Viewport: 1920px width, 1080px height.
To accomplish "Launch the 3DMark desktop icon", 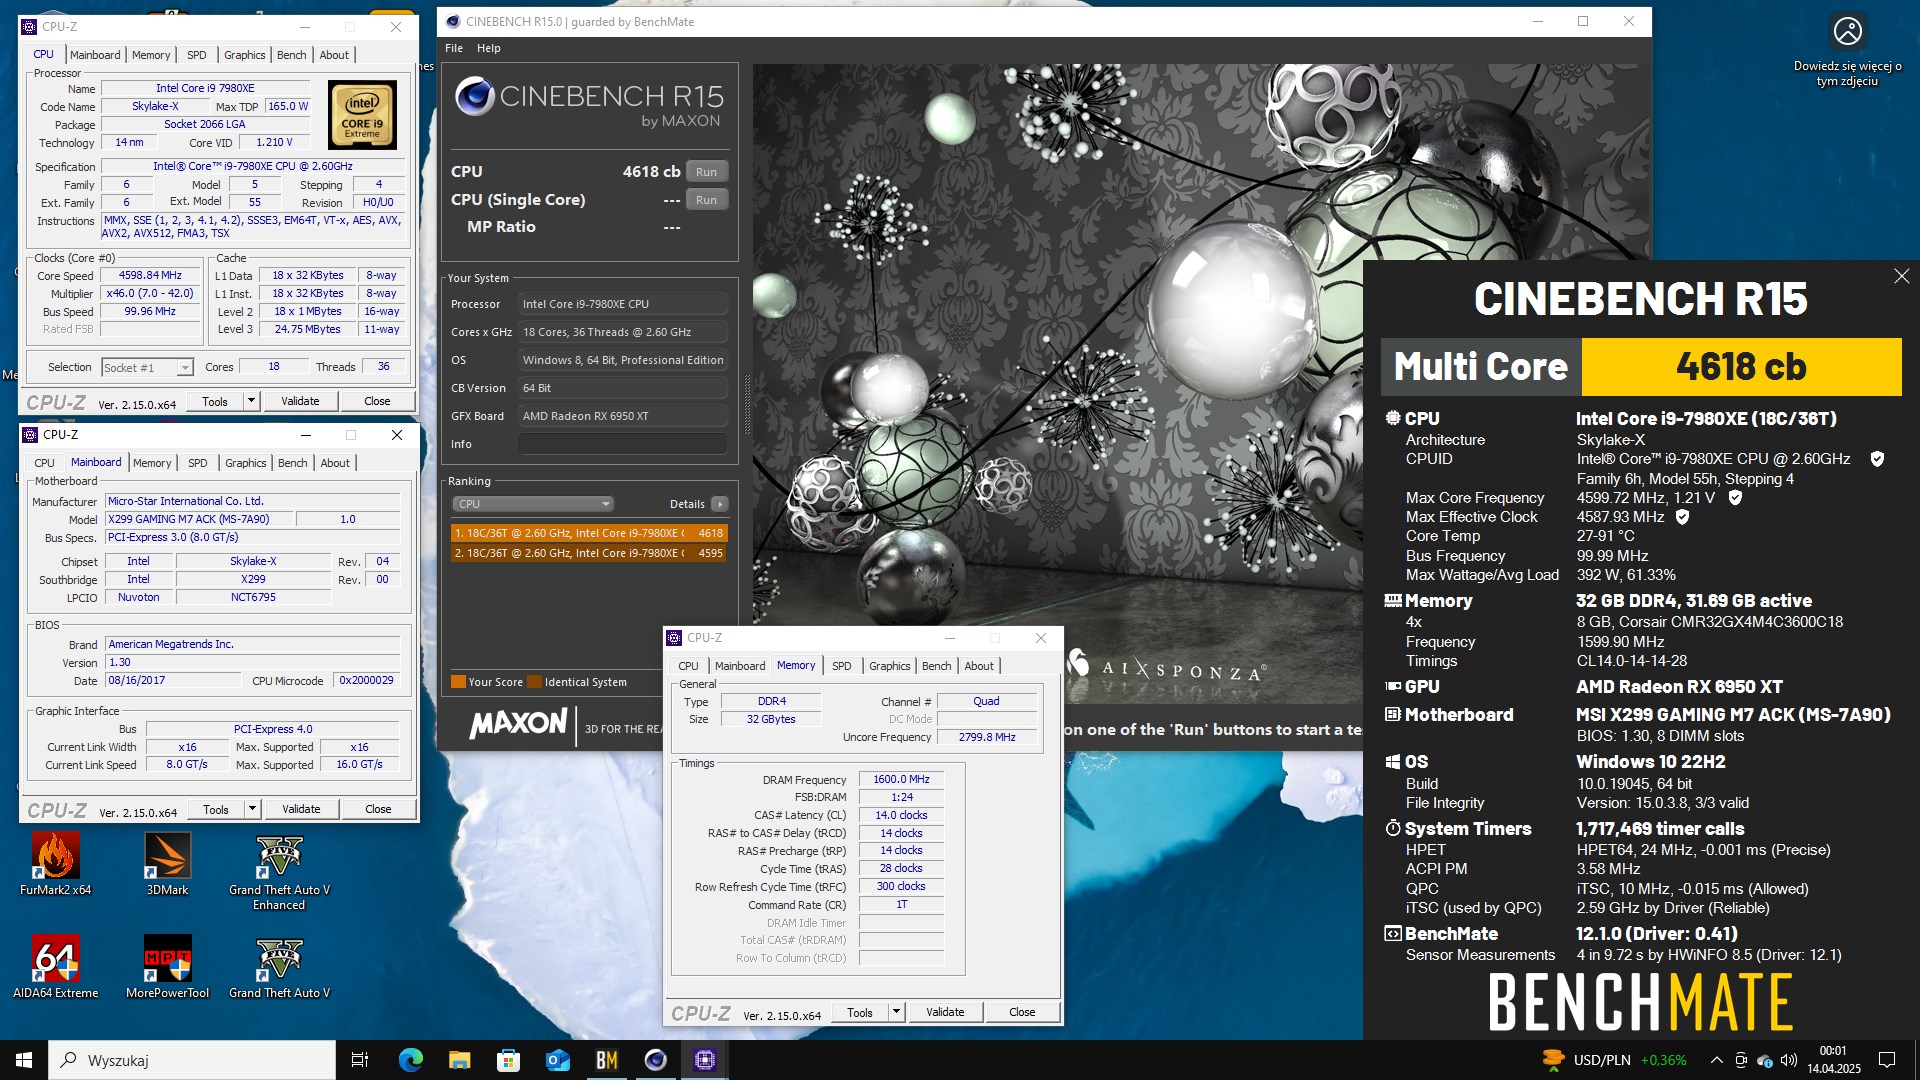I will click(x=167, y=865).
